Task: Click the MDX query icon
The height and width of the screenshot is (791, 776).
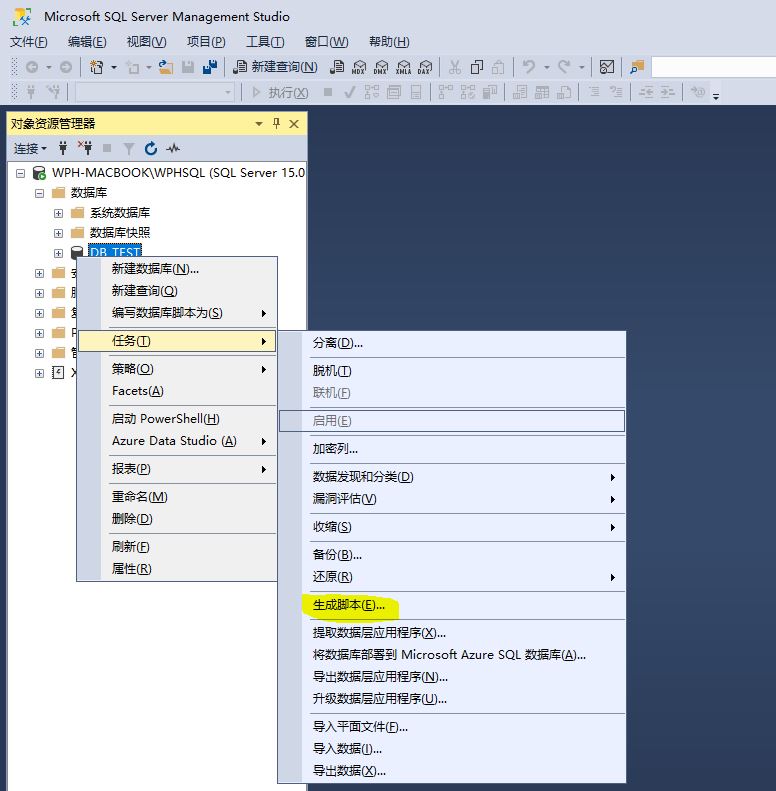Action: pos(359,67)
